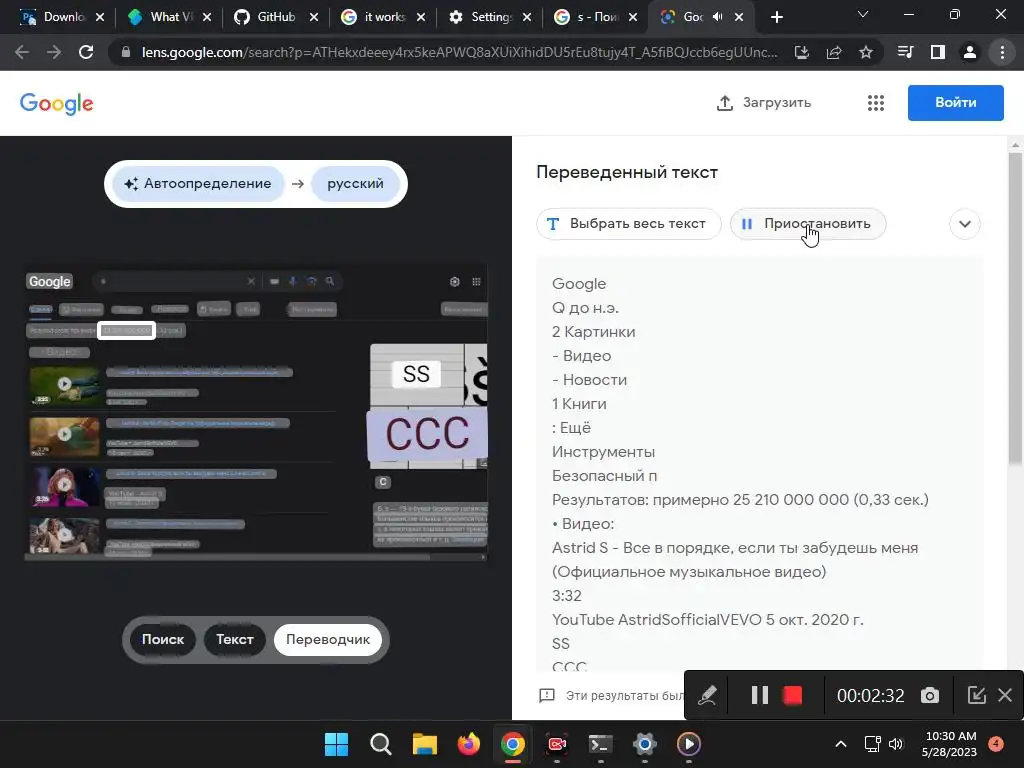Choose target language русский chip
This screenshot has height=768, width=1024.
[355, 184]
